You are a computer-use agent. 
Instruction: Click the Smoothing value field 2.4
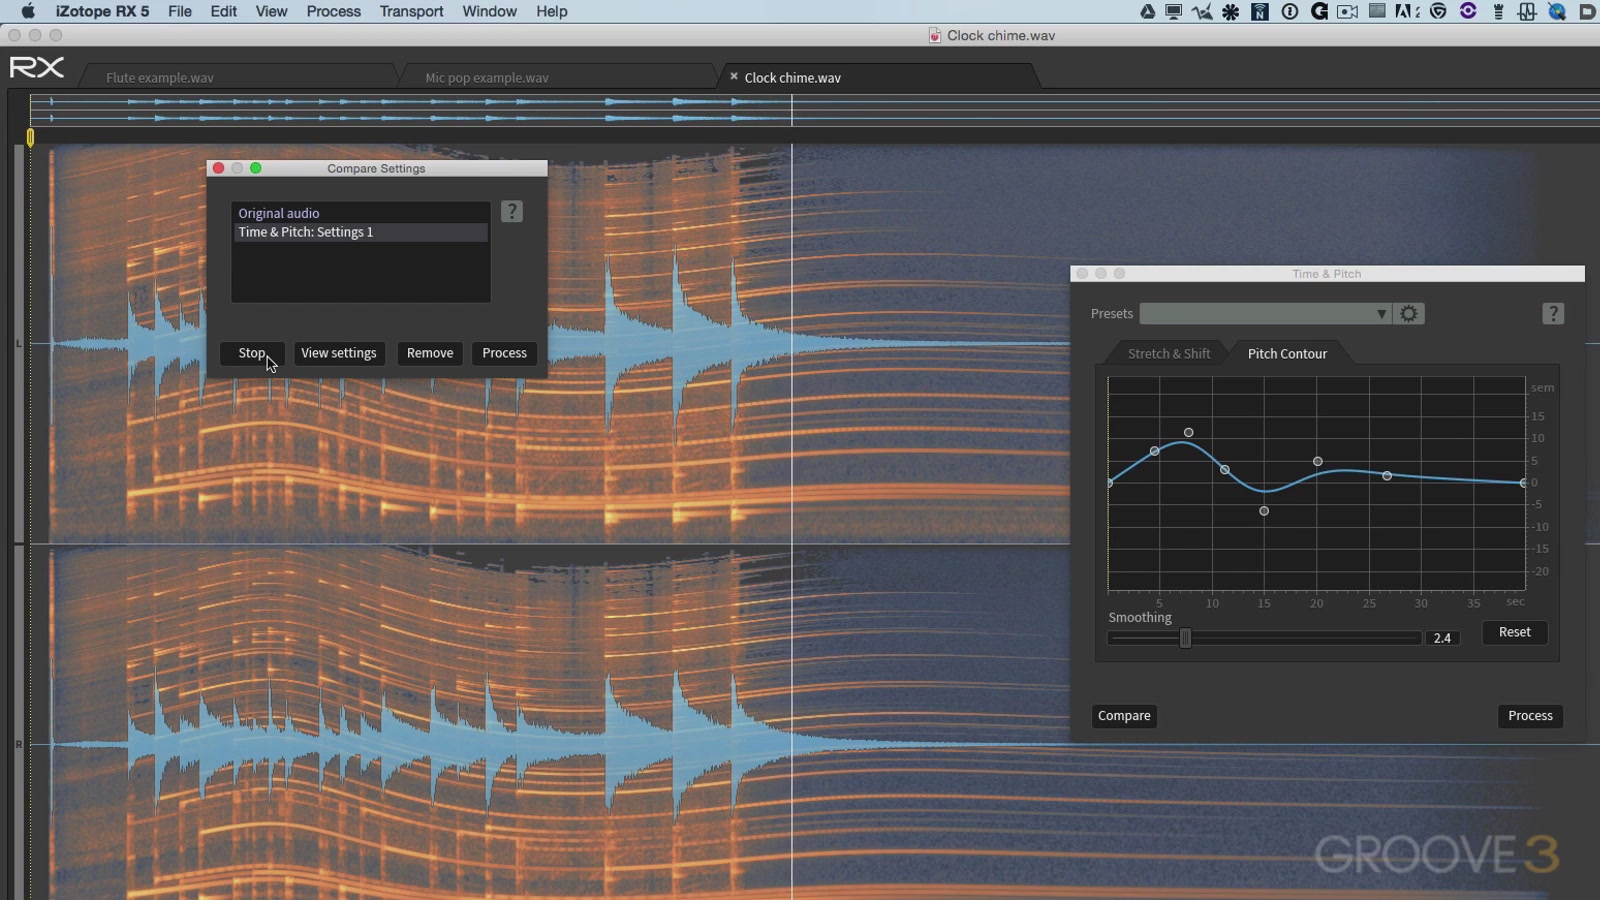1442,638
